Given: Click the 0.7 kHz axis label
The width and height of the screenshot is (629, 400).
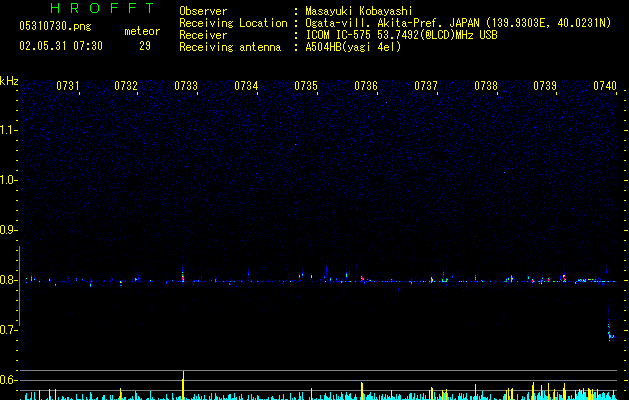Looking at the screenshot, I should (x=8, y=330).
